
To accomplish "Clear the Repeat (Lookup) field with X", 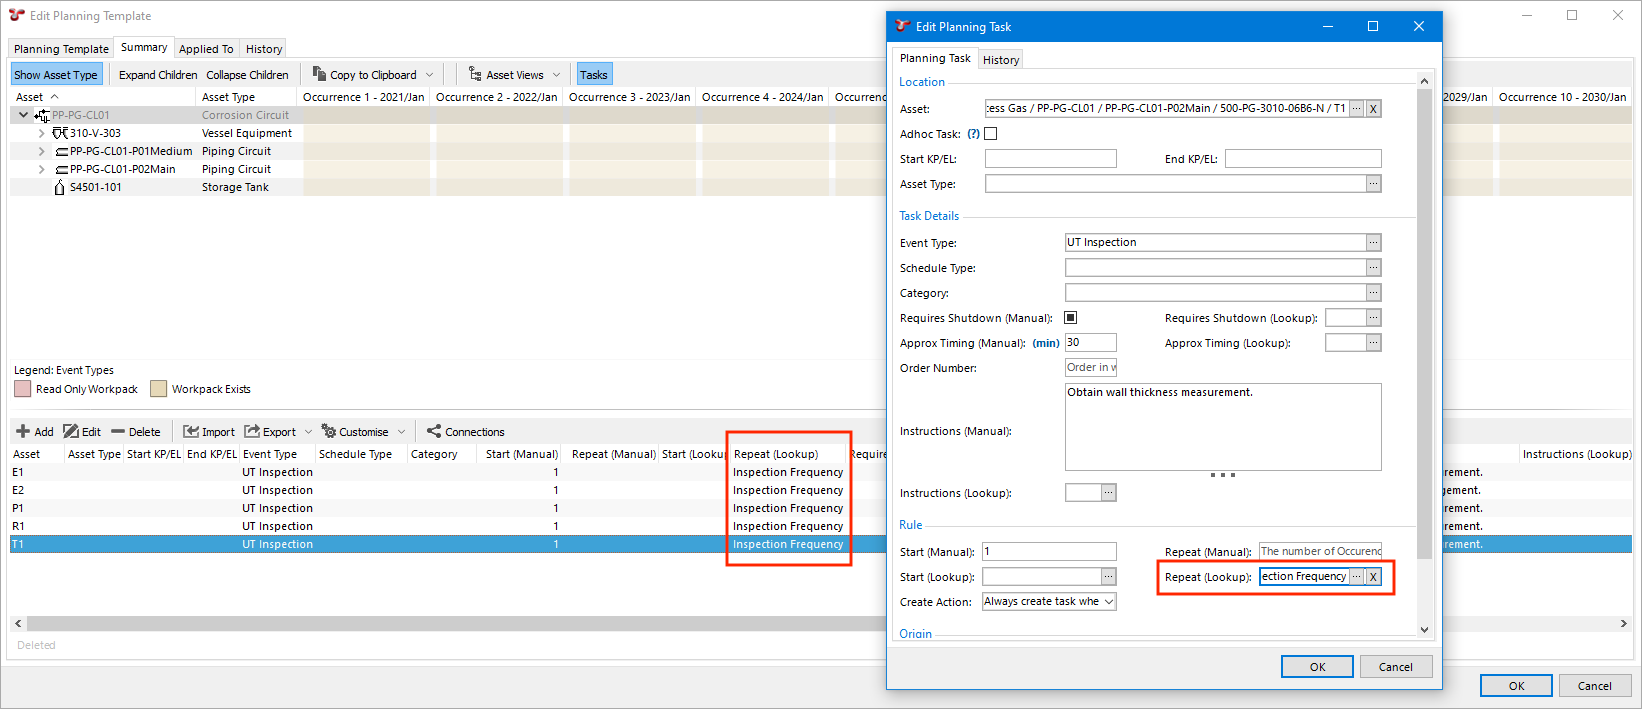I will [1373, 577].
